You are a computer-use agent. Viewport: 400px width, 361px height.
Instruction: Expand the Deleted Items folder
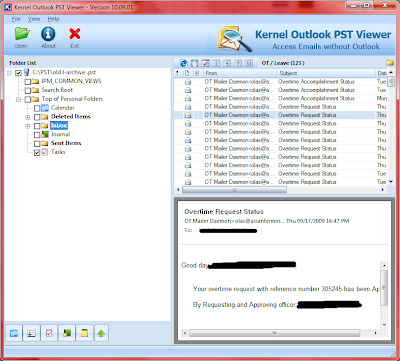(28, 117)
